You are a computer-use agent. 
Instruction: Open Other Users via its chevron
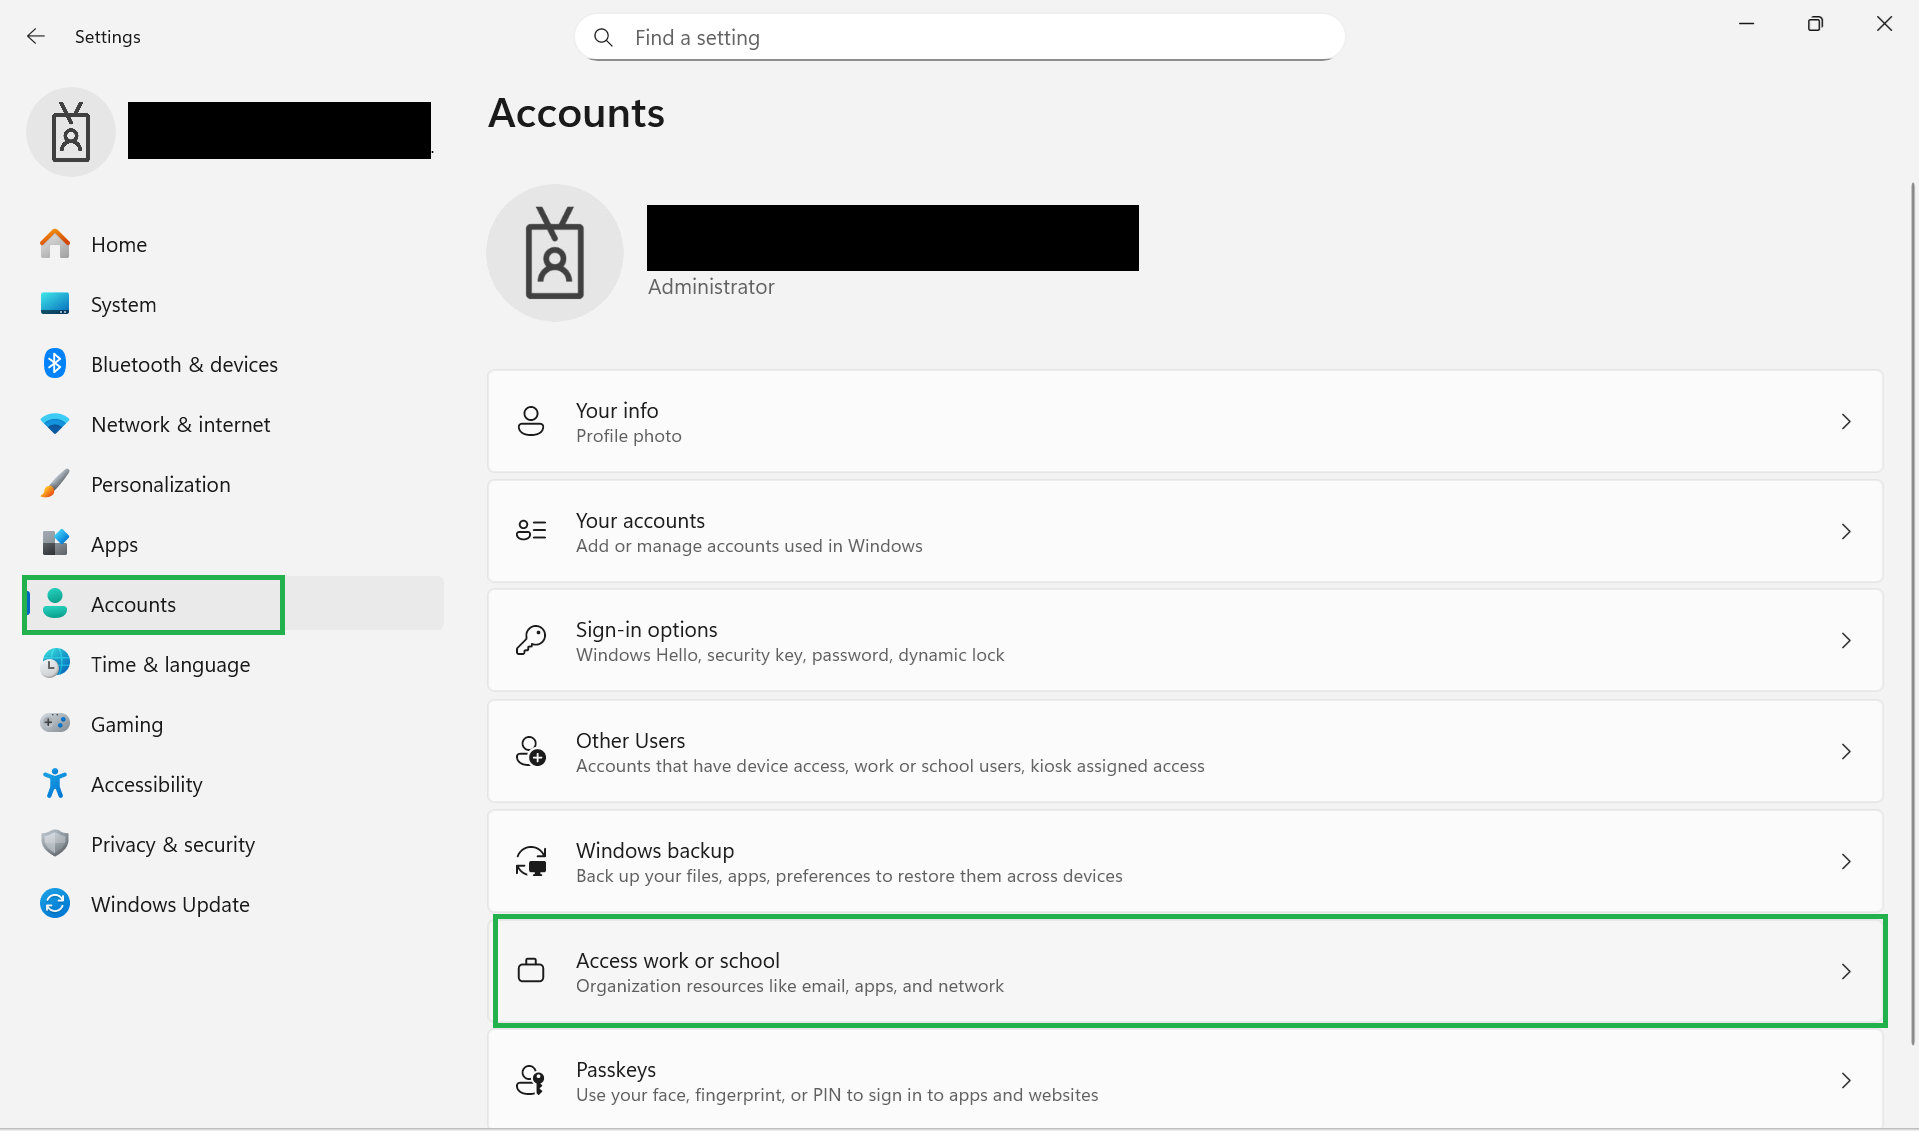1846,751
